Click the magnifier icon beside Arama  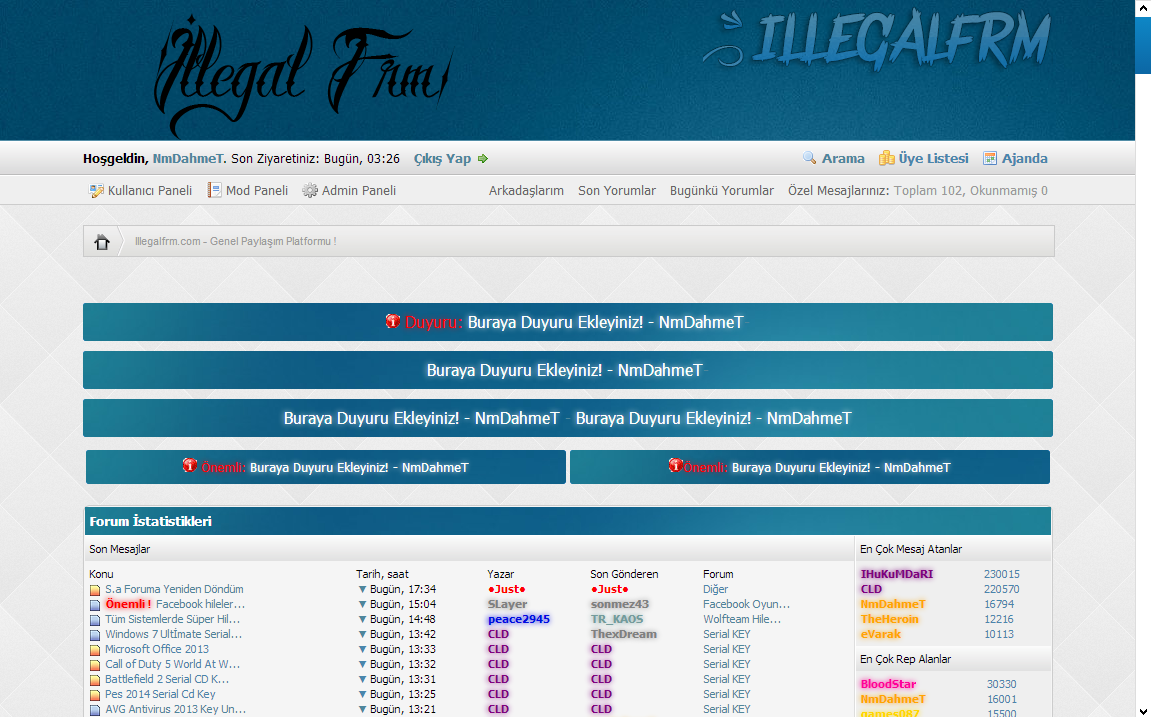pos(810,158)
